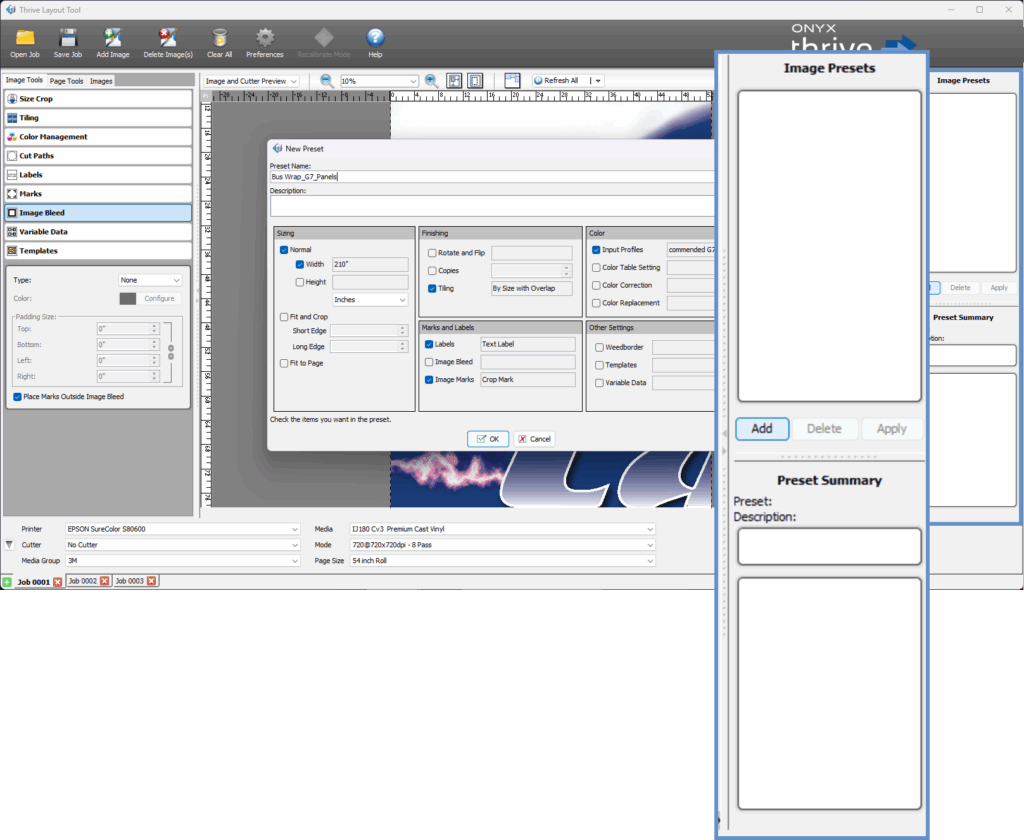
Task: Select the Job 0002 tab
Action: click(83, 580)
